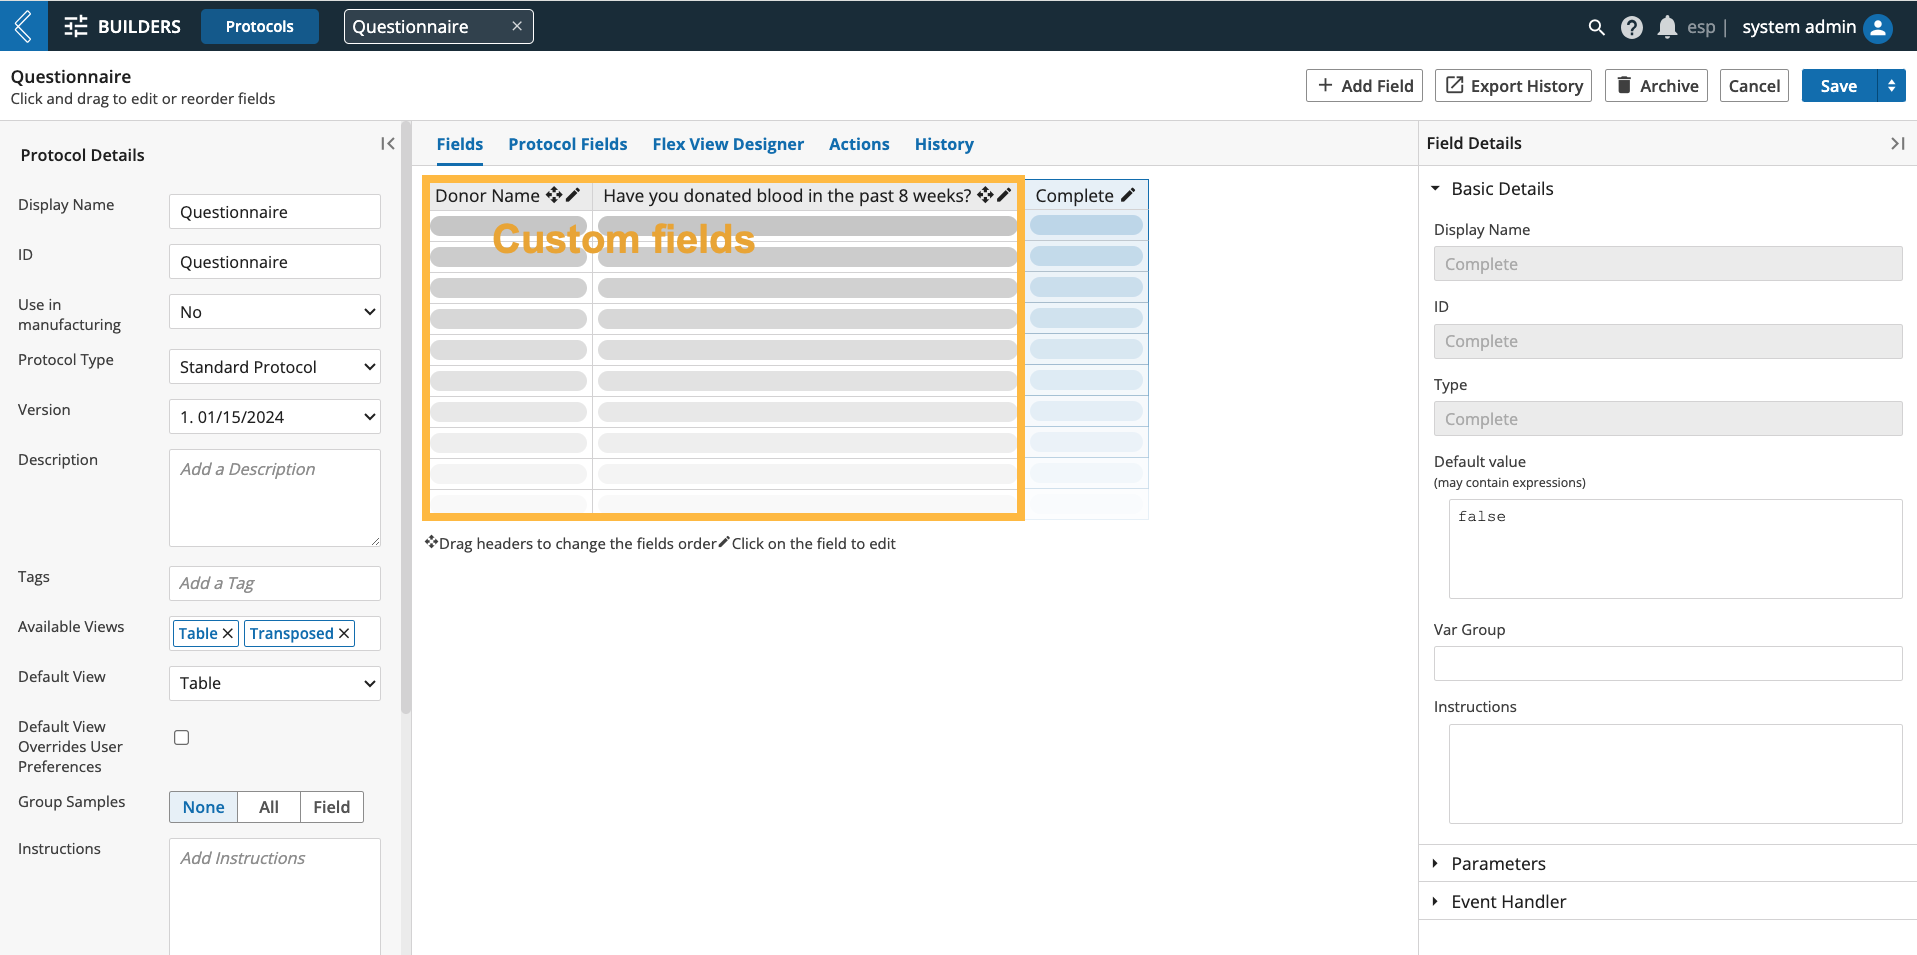1917x955 pixels.
Task: Click the Archive button
Action: (1656, 86)
